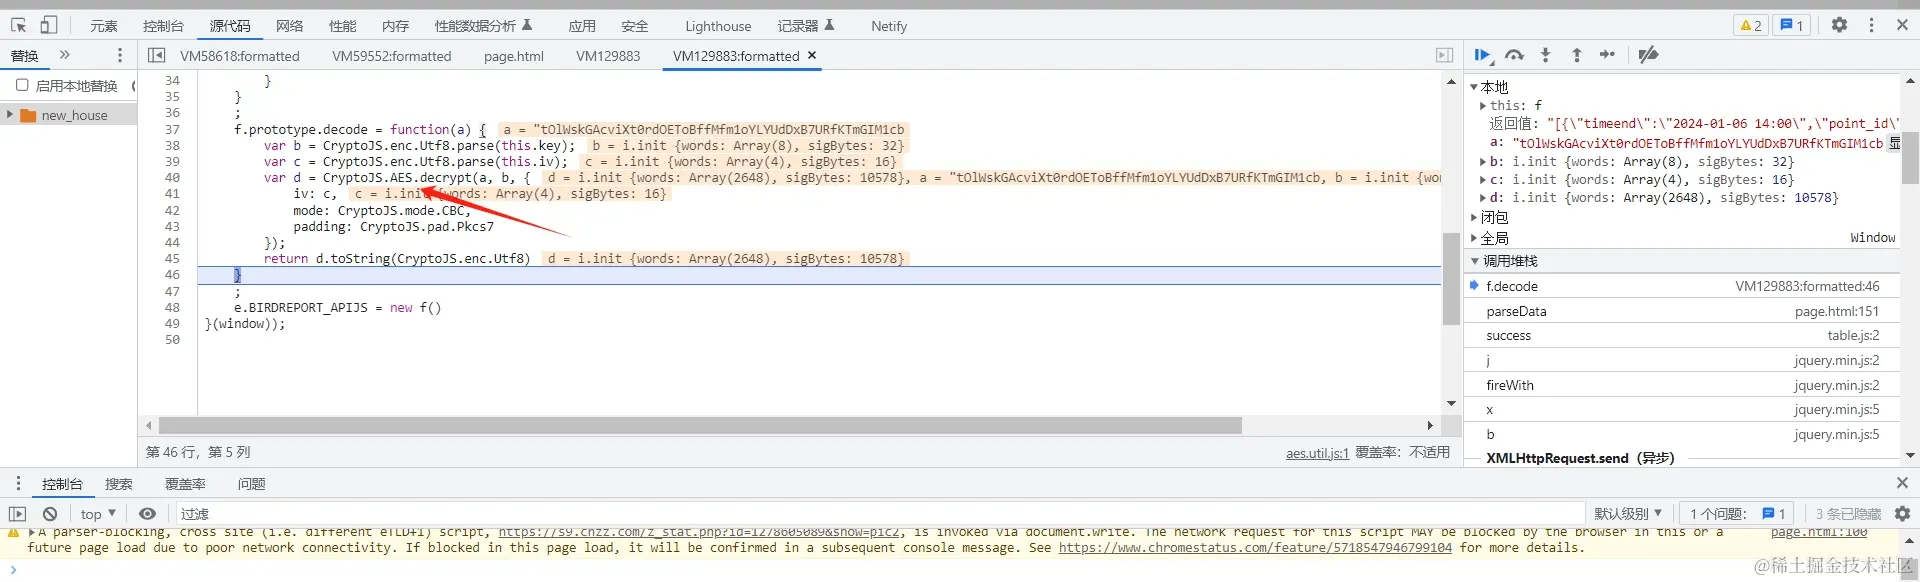The height and width of the screenshot is (582, 1920).
Task: Select parseData call stack frame
Action: [x=1682, y=311]
